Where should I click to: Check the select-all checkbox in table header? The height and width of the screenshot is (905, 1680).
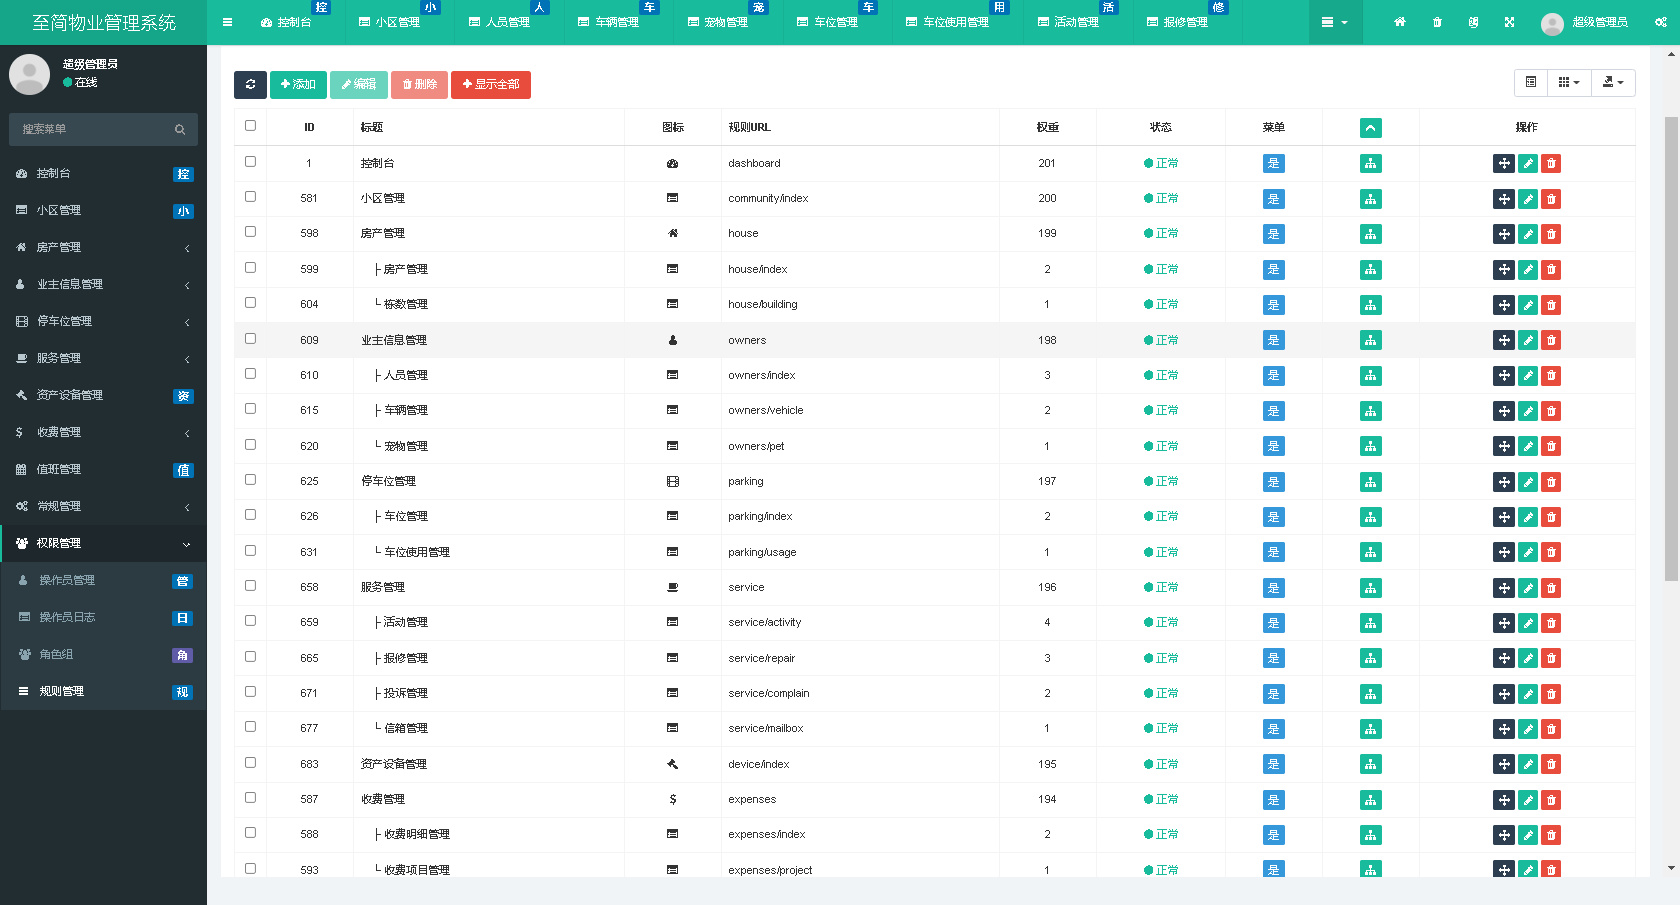[x=250, y=126]
